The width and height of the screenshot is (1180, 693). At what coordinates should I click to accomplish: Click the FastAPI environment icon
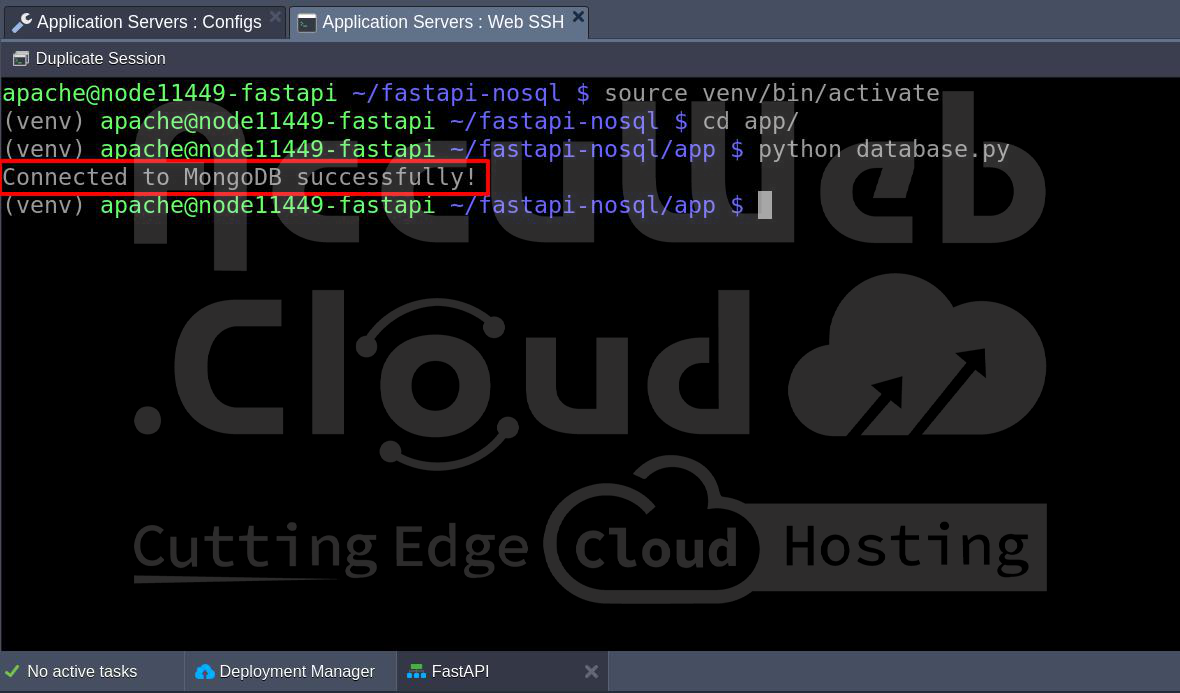tap(416, 671)
